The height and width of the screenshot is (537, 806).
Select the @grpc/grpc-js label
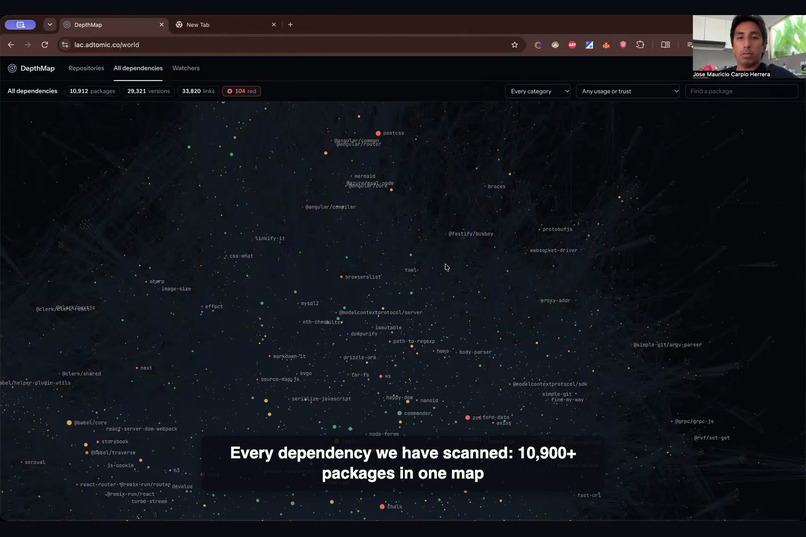coord(694,421)
